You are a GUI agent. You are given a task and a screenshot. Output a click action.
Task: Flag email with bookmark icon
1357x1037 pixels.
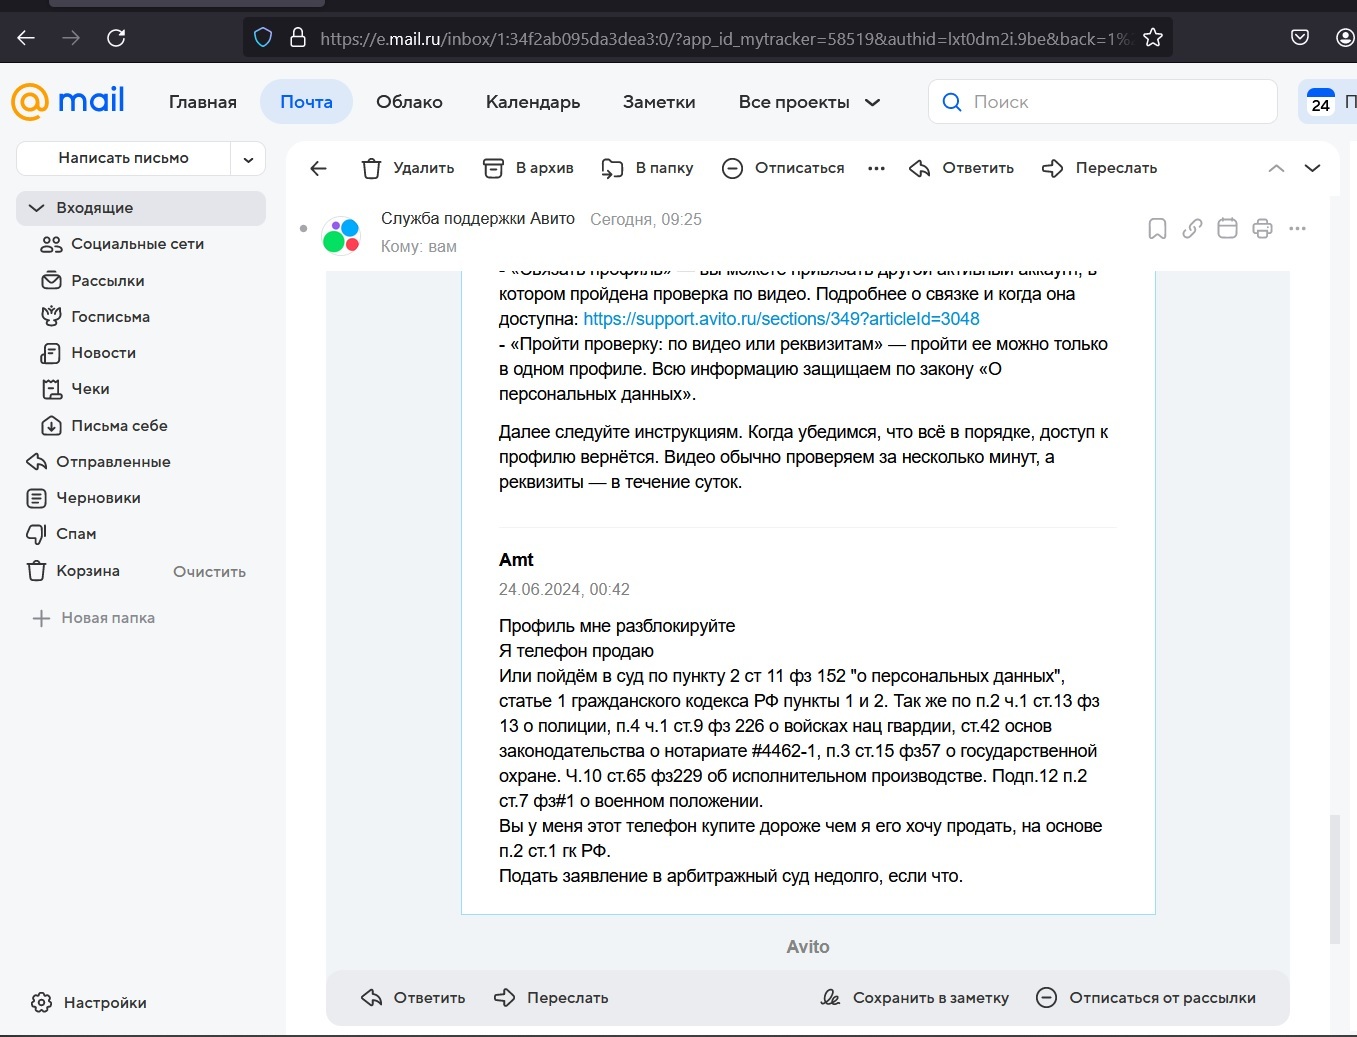point(1157,229)
